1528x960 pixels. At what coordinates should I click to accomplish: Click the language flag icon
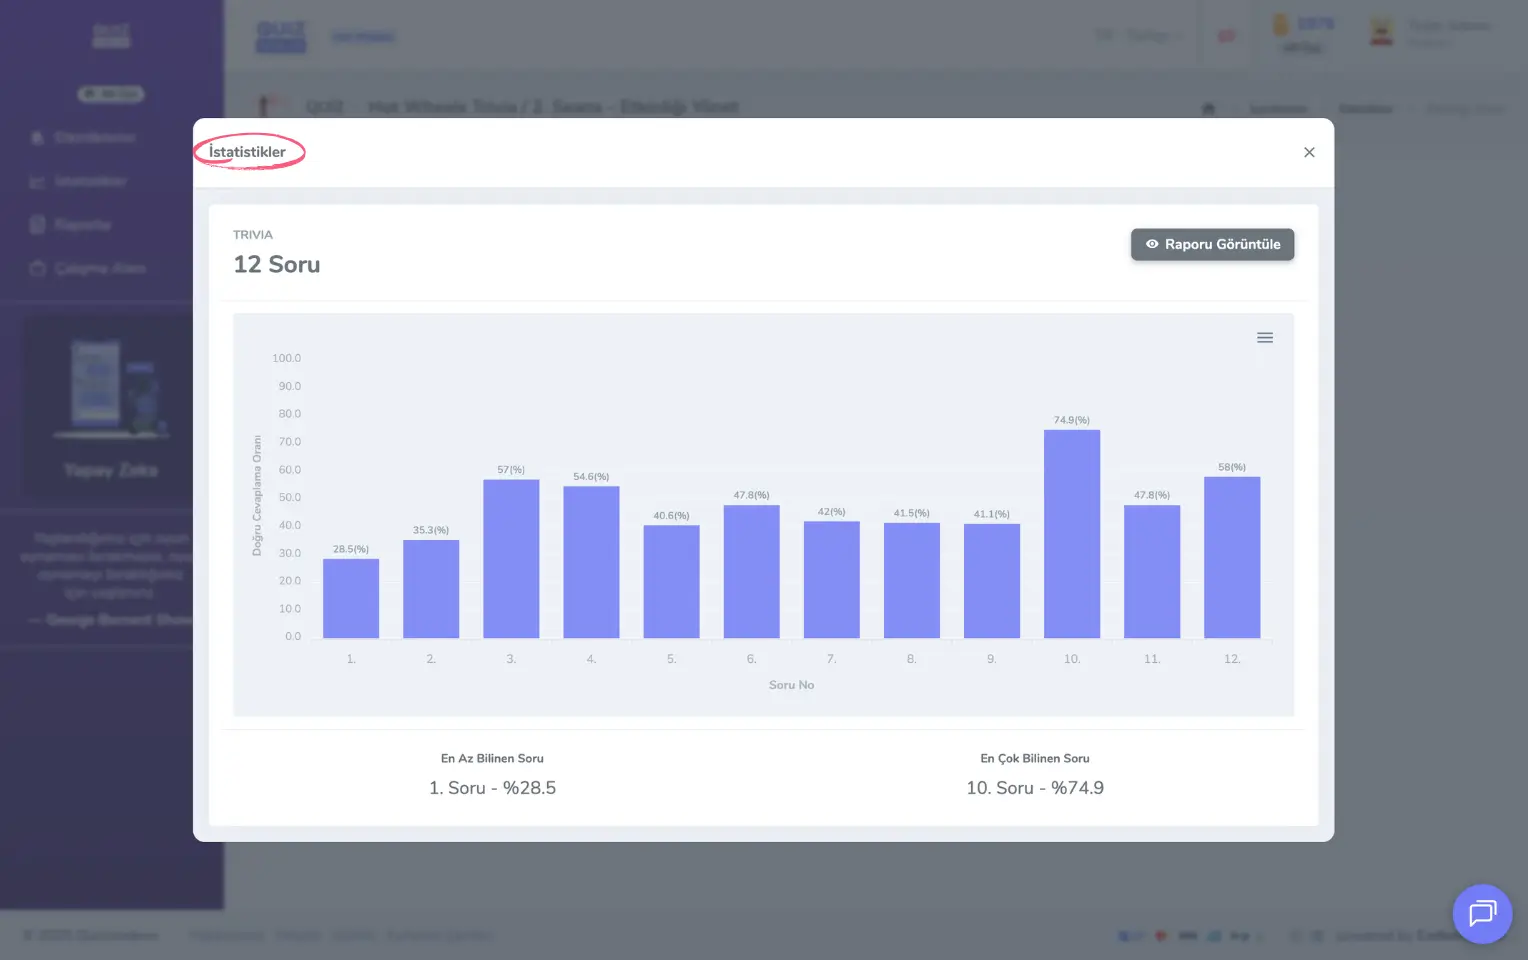click(x=1226, y=36)
